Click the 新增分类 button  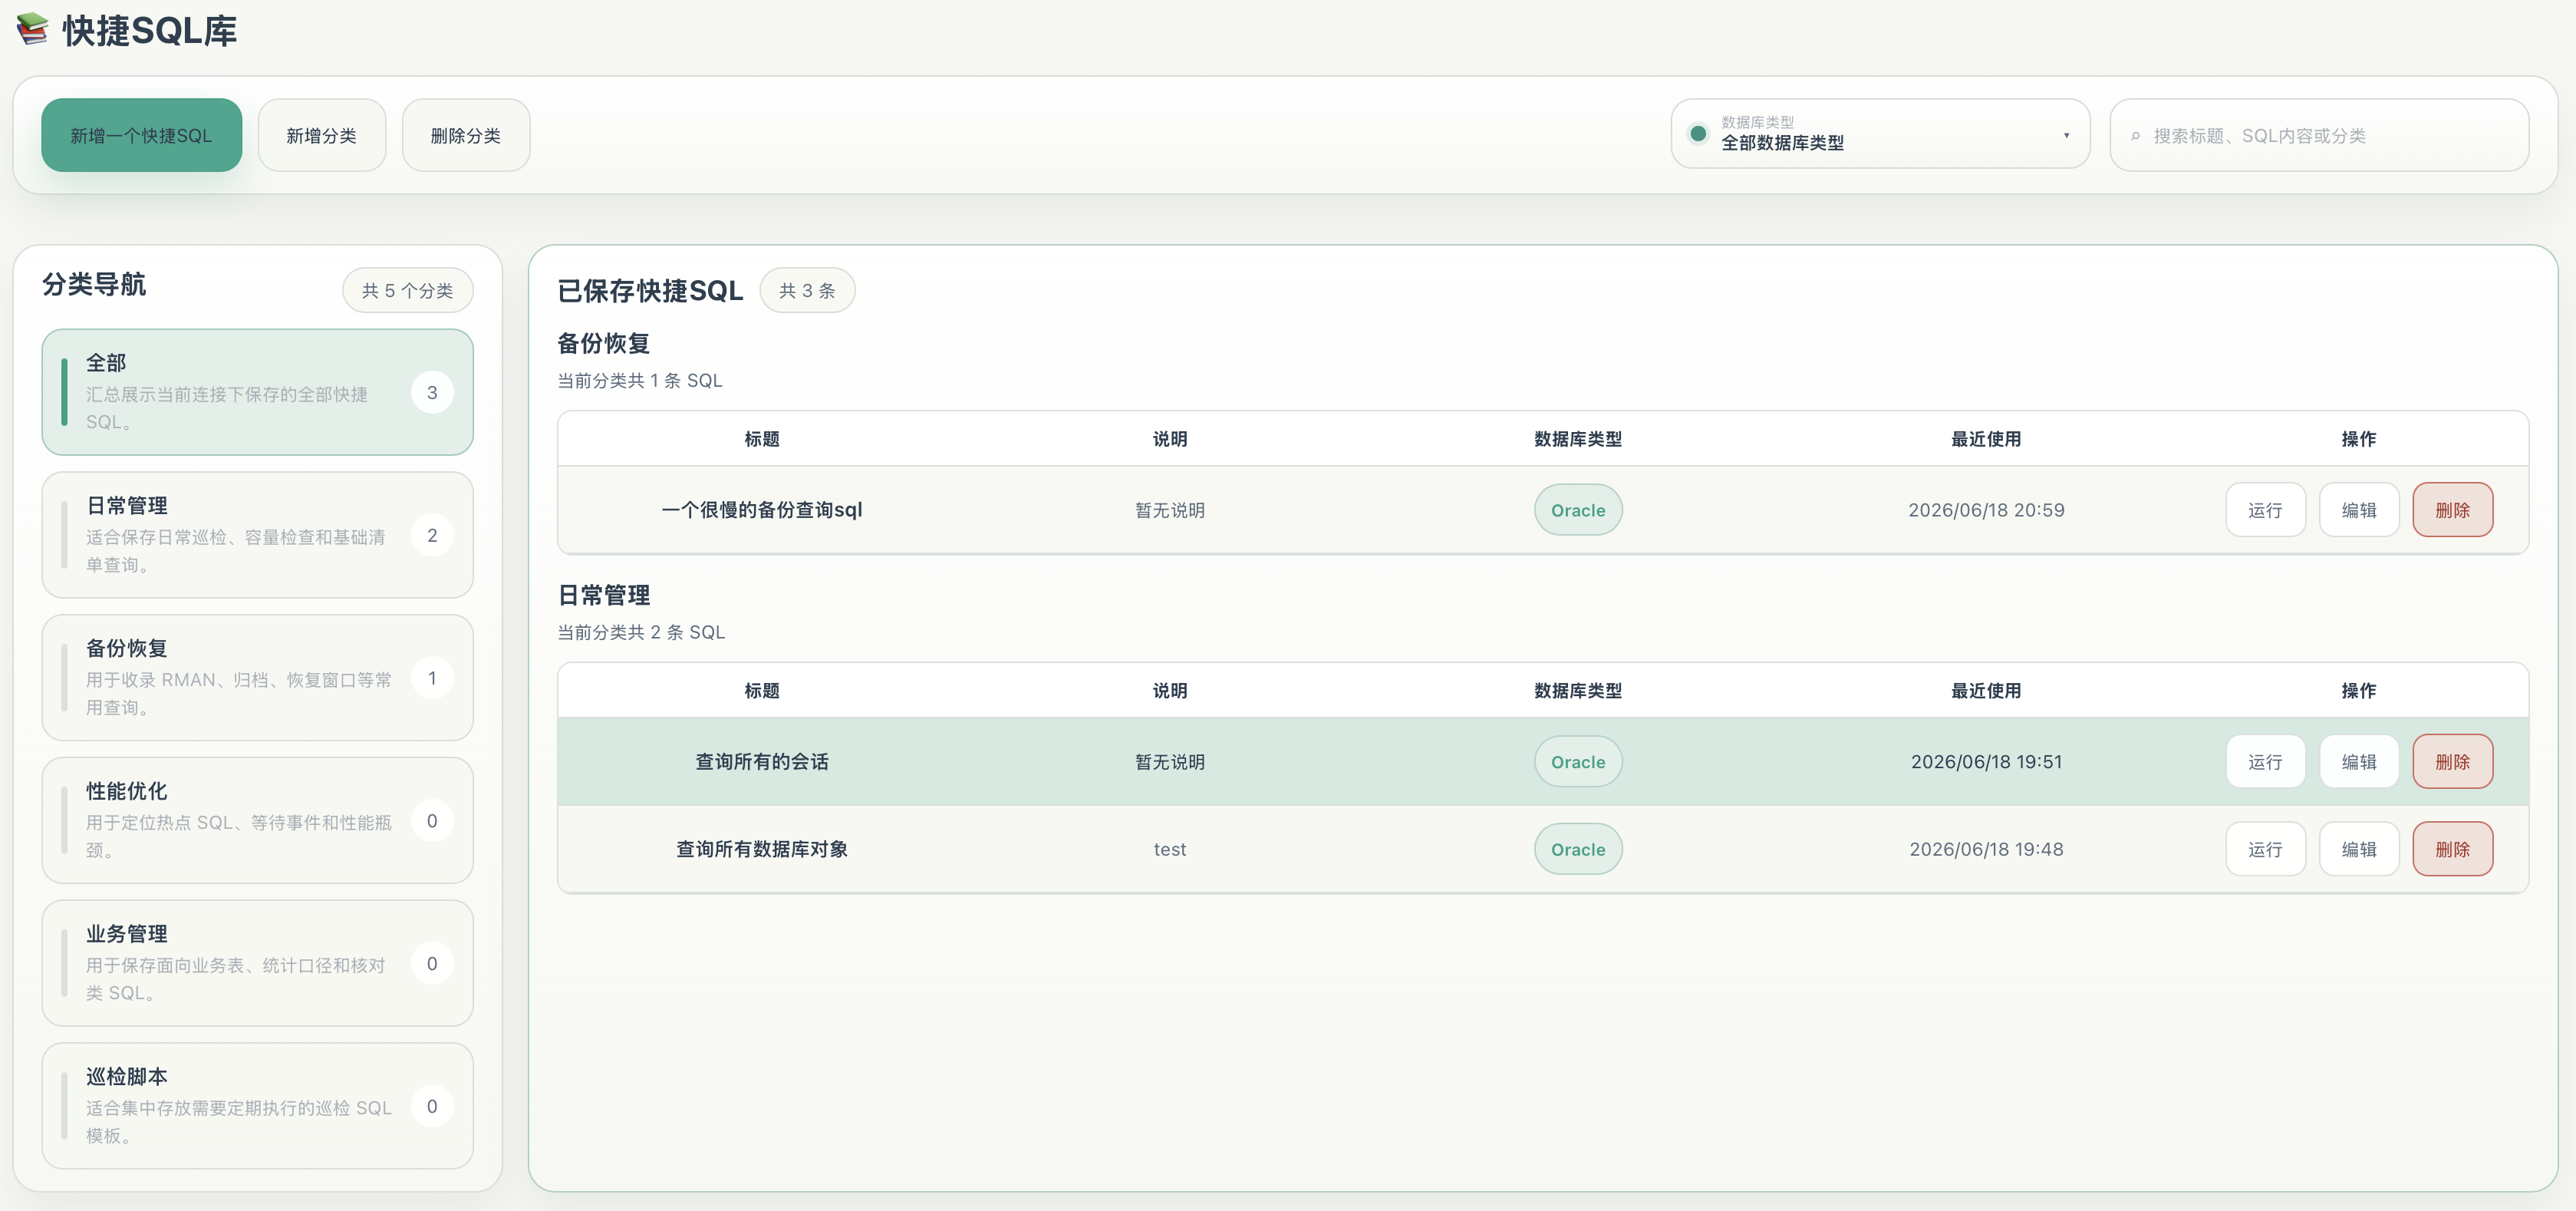pos(321,135)
